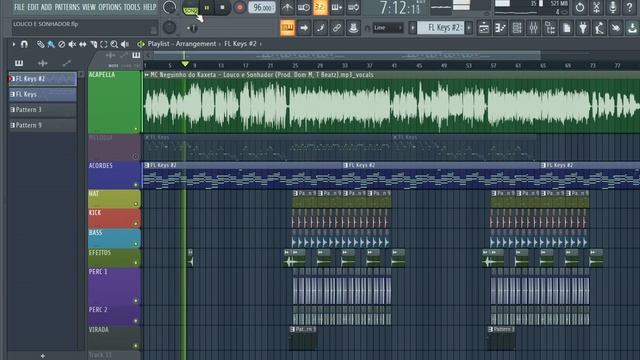Open the FL Keys #2 pattern selector

441,28
